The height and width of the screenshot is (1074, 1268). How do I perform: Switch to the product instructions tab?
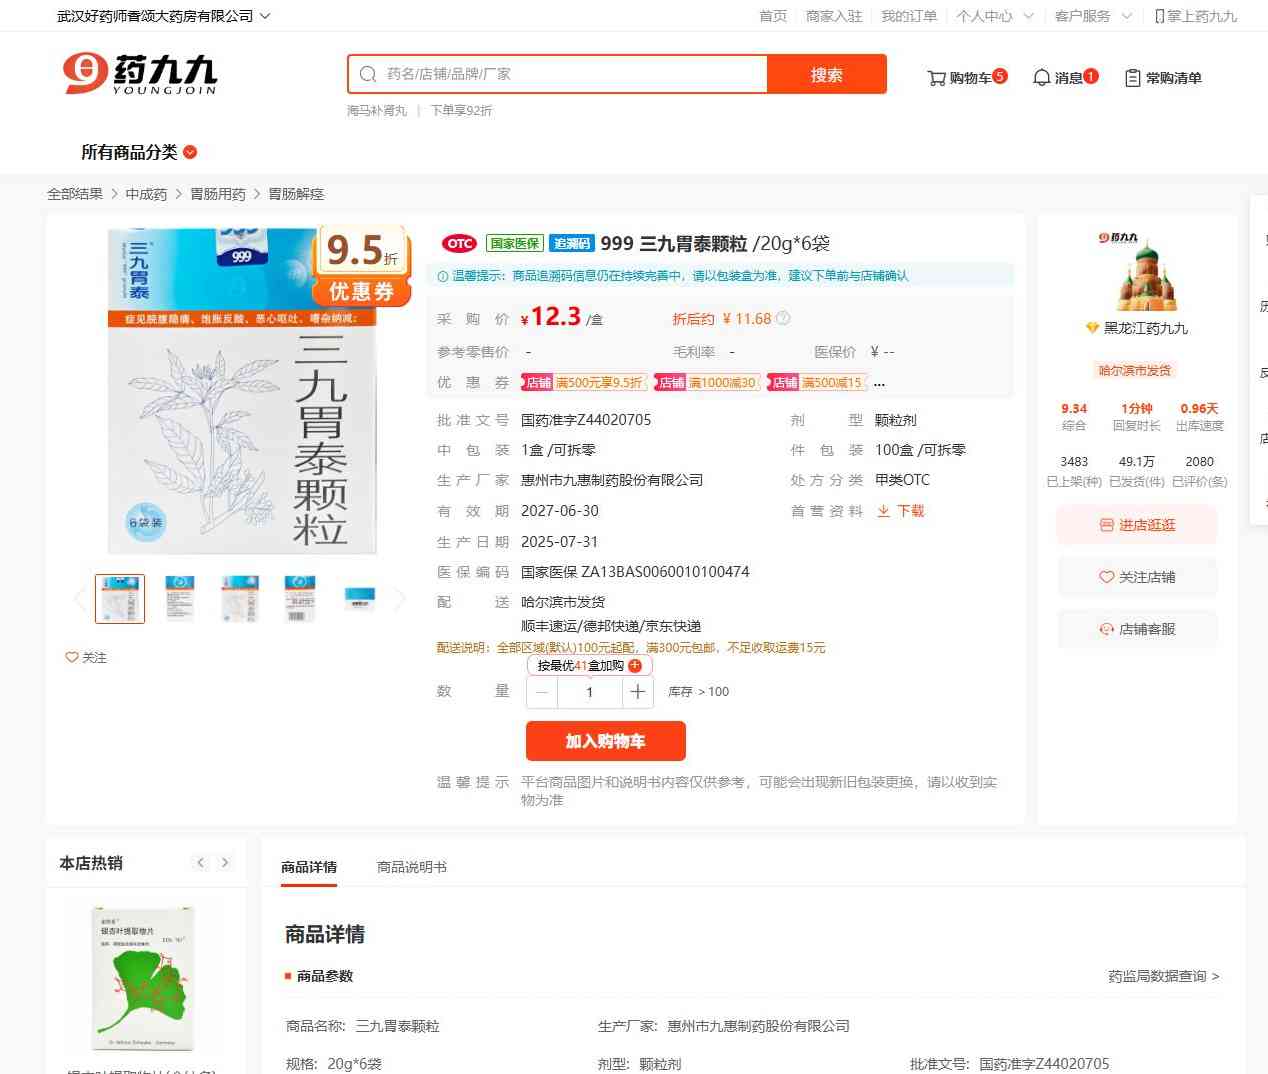(411, 867)
